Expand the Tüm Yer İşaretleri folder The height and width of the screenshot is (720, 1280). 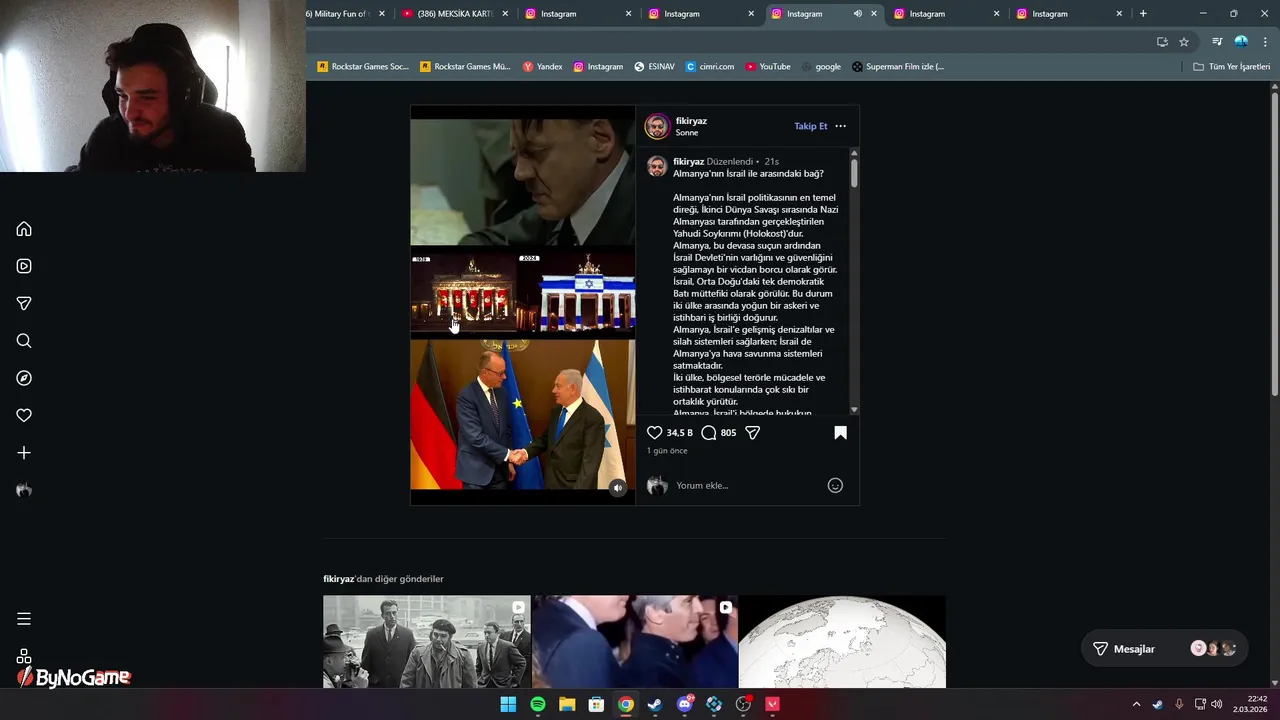tap(1232, 67)
